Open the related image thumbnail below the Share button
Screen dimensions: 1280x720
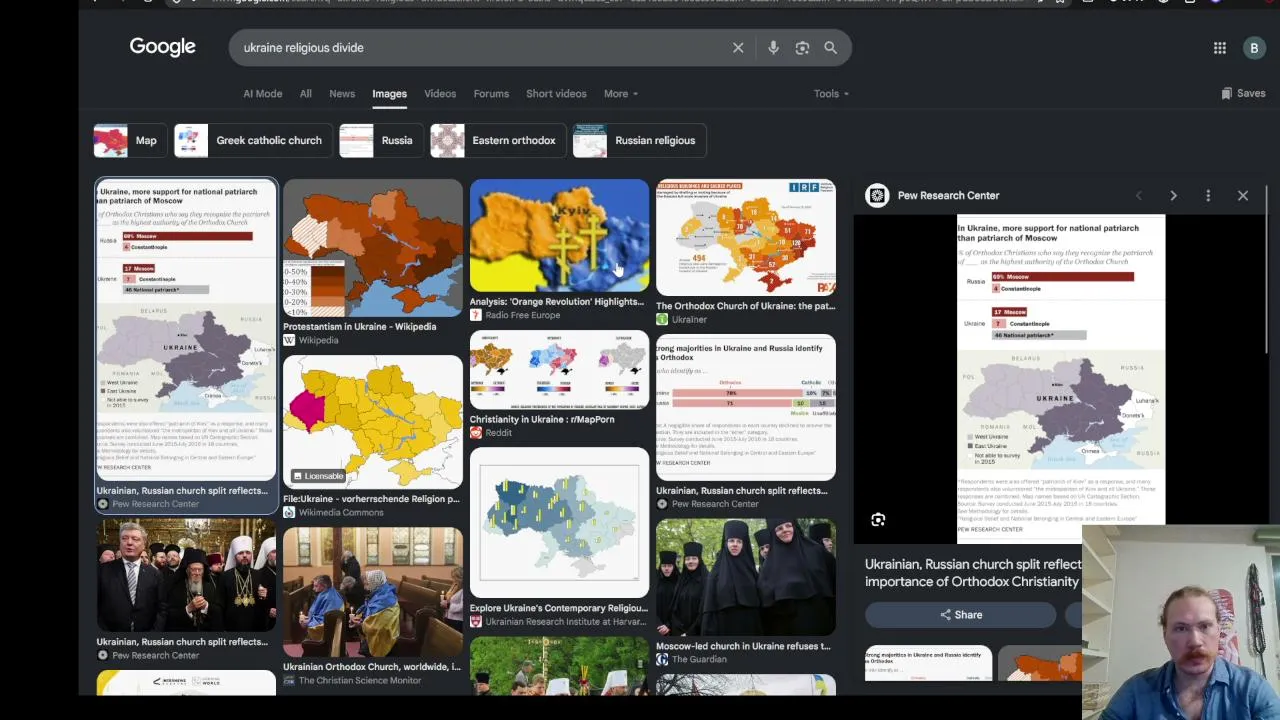928,664
